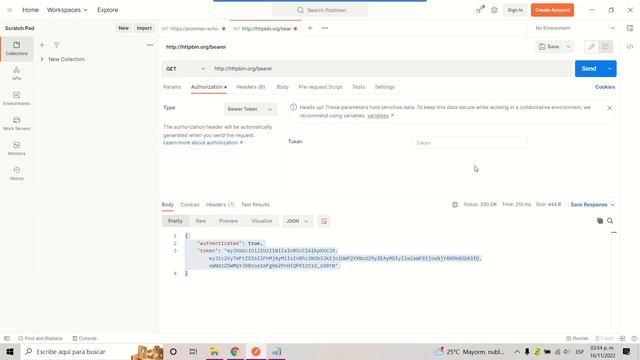Switch to the request Body tab
640x360 pixels.
click(x=282, y=87)
